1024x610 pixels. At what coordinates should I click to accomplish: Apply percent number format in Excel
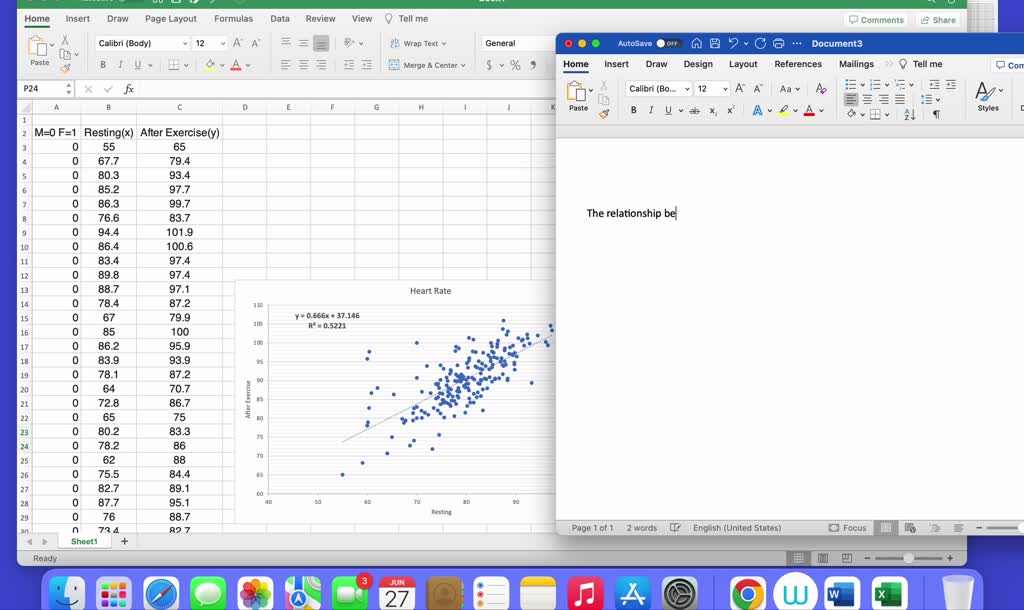[x=514, y=66]
